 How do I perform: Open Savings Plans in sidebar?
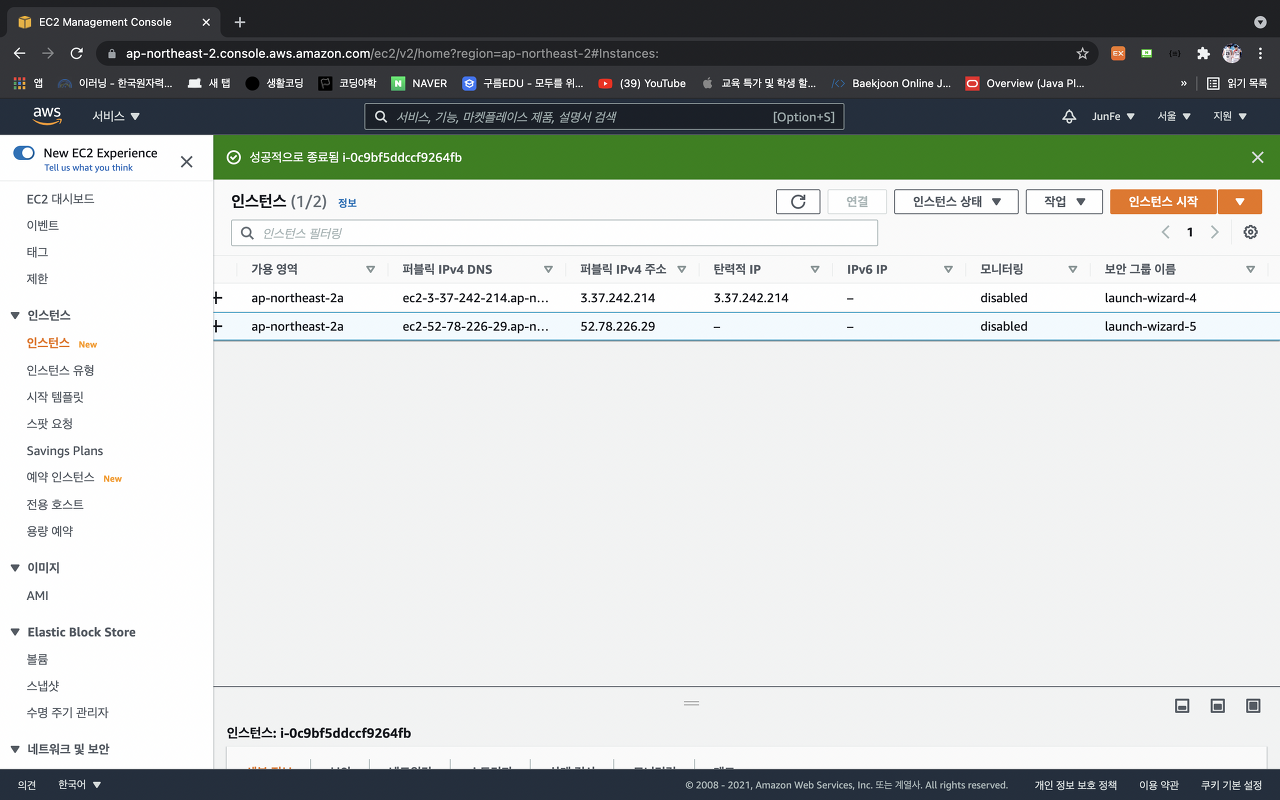pyautogui.click(x=65, y=451)
